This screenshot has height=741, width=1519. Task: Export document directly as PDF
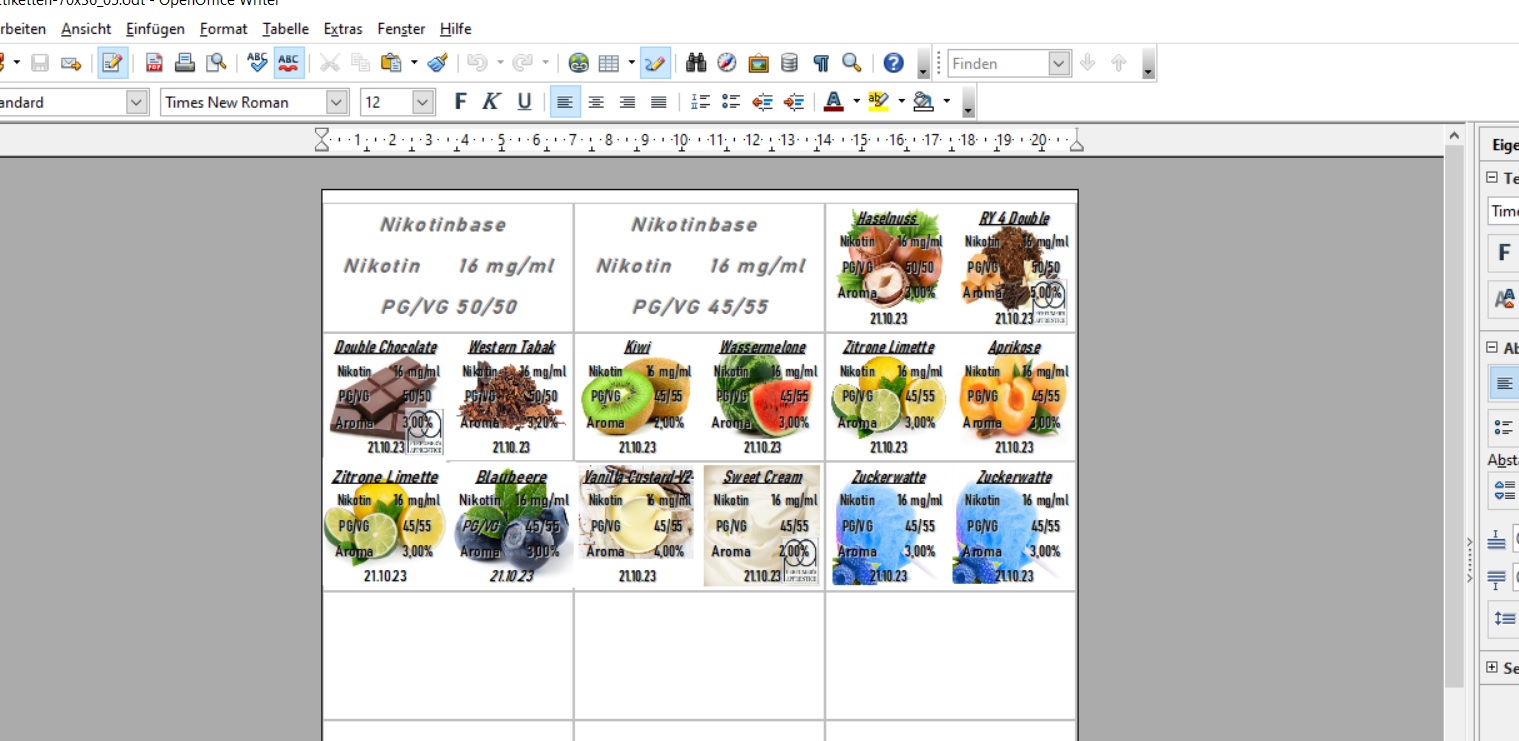(154, 64)
